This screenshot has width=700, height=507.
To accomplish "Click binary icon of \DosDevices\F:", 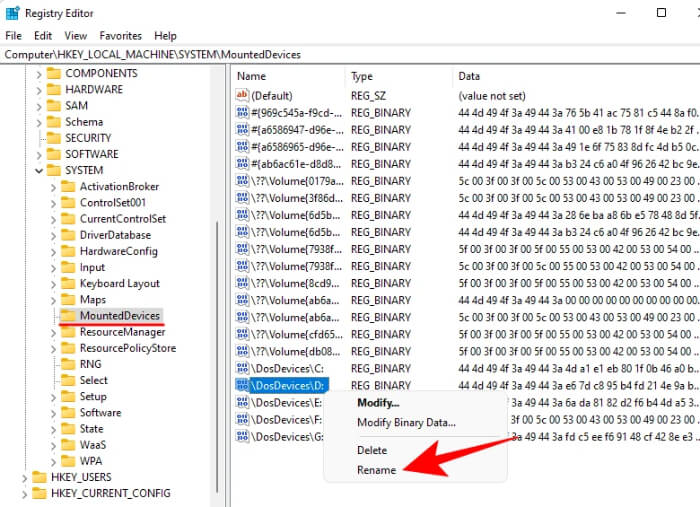I will coord(242,420).
